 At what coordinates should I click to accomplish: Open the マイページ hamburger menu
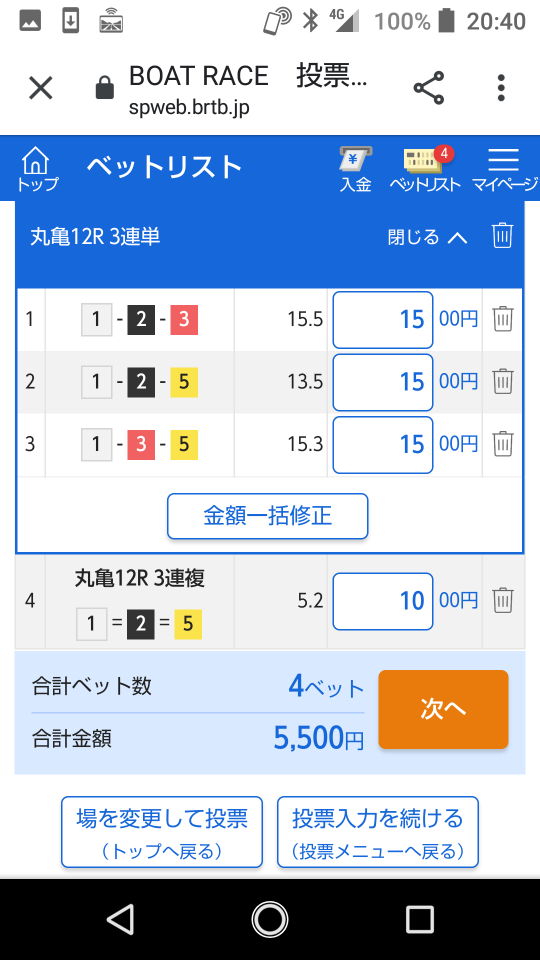tap(504, 170)
